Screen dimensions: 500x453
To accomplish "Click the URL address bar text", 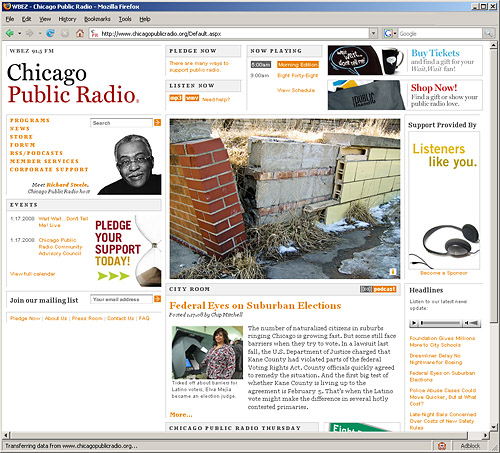I will (x=161, y=33).
